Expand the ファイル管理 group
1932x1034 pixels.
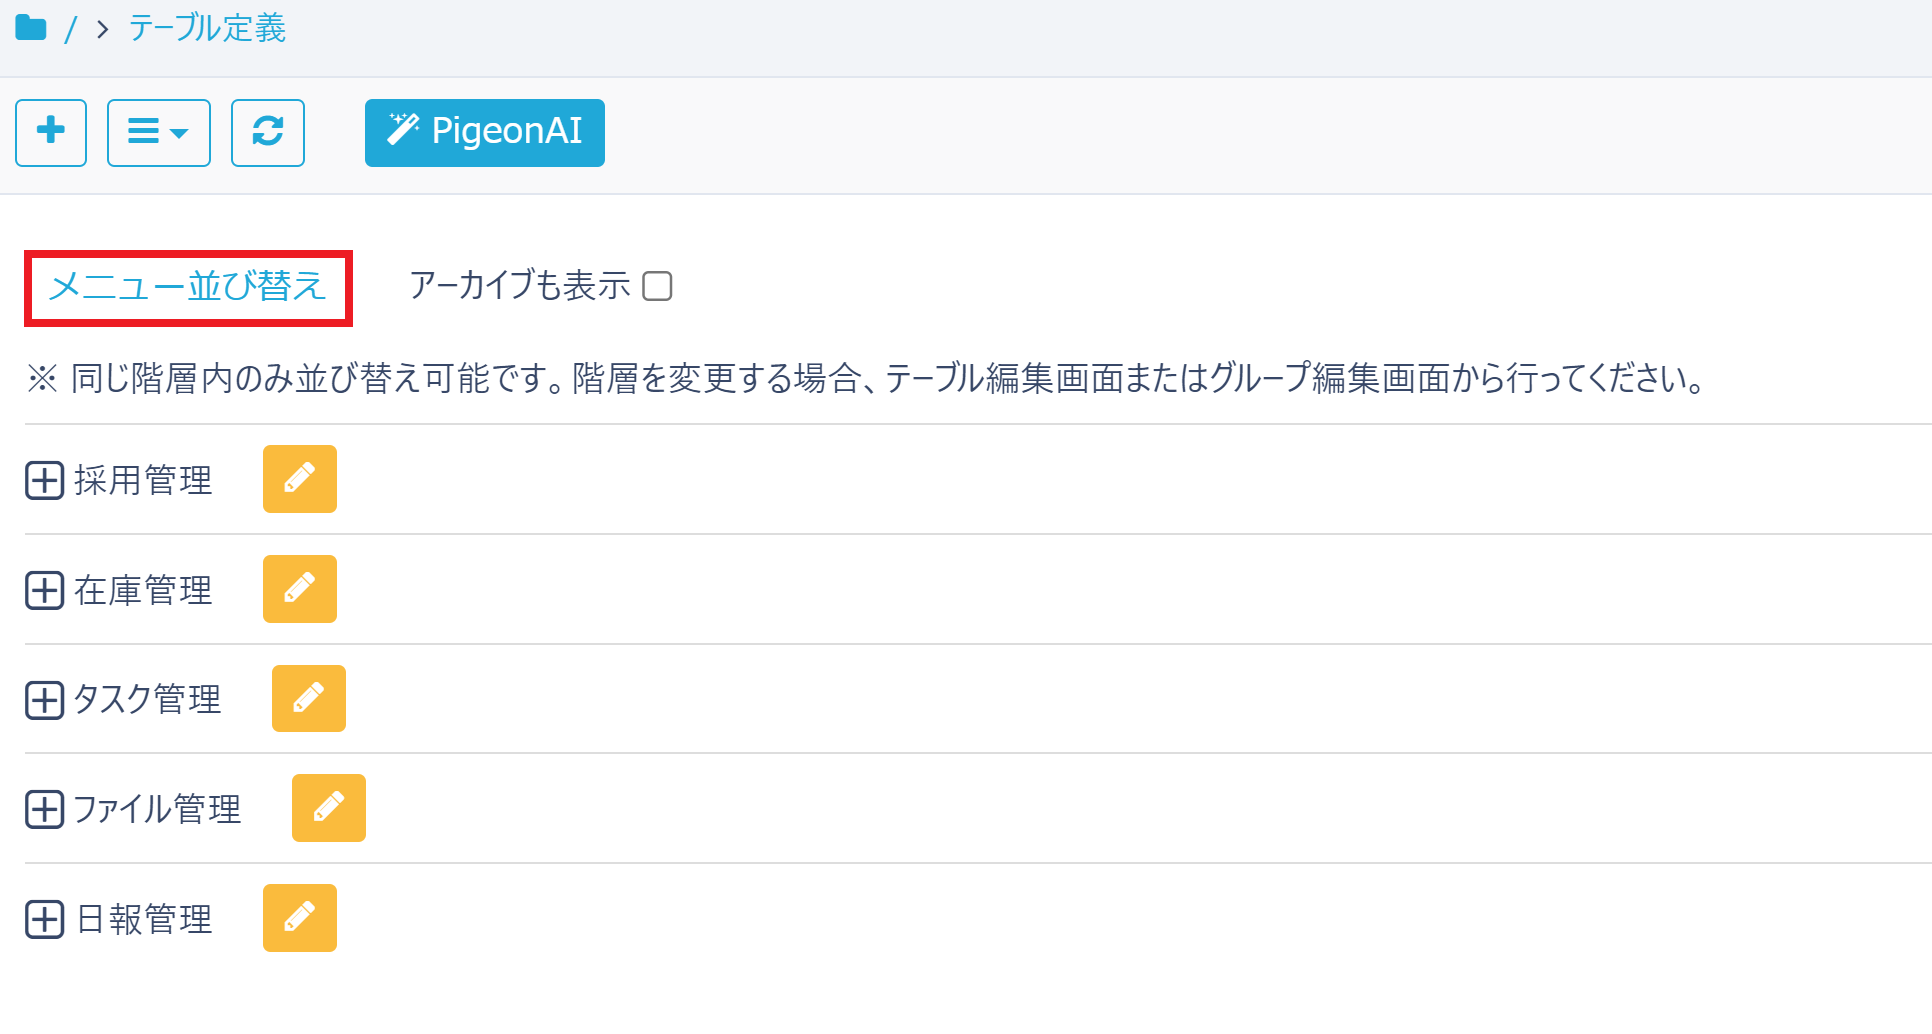coord(43,810)
